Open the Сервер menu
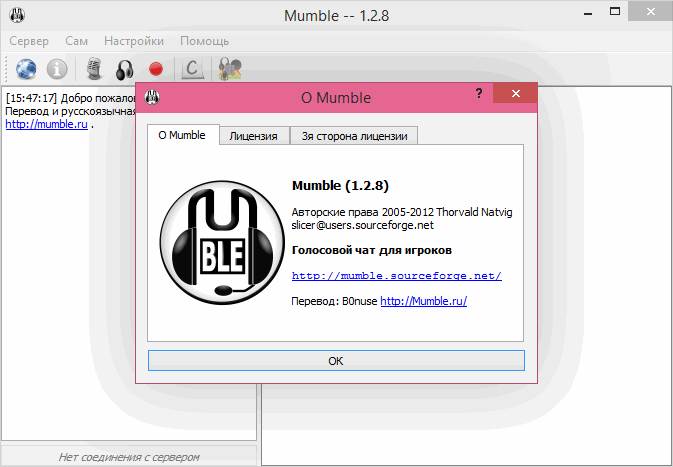The image size is (673, 467). pyautogui.click(x=29, y=41)
